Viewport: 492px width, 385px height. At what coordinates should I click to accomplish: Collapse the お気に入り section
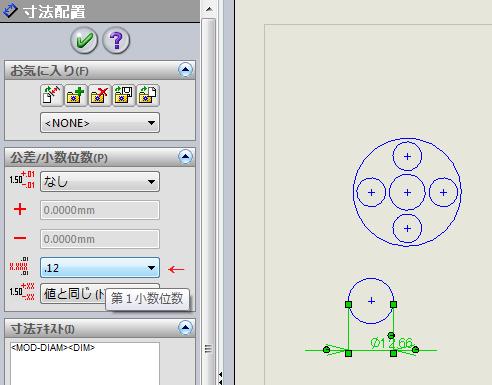point(185,70)
